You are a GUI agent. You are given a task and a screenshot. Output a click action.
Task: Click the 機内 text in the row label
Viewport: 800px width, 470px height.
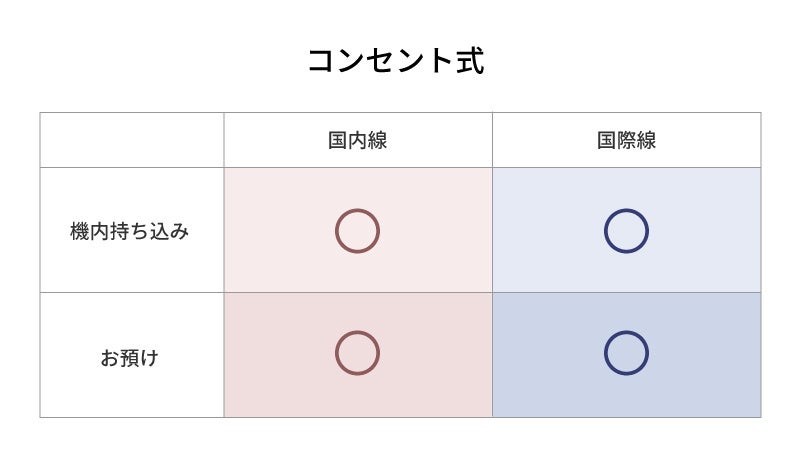pyautogui.click(x=90, y=231)
